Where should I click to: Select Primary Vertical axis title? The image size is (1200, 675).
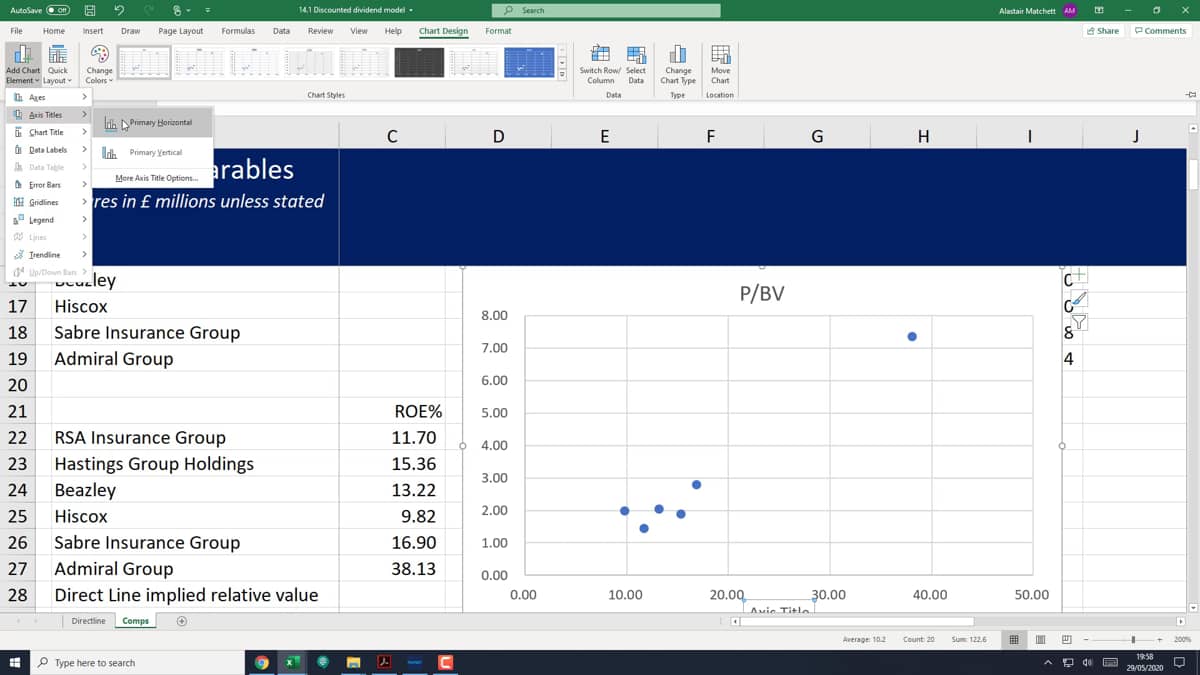(x=152, y=152)
